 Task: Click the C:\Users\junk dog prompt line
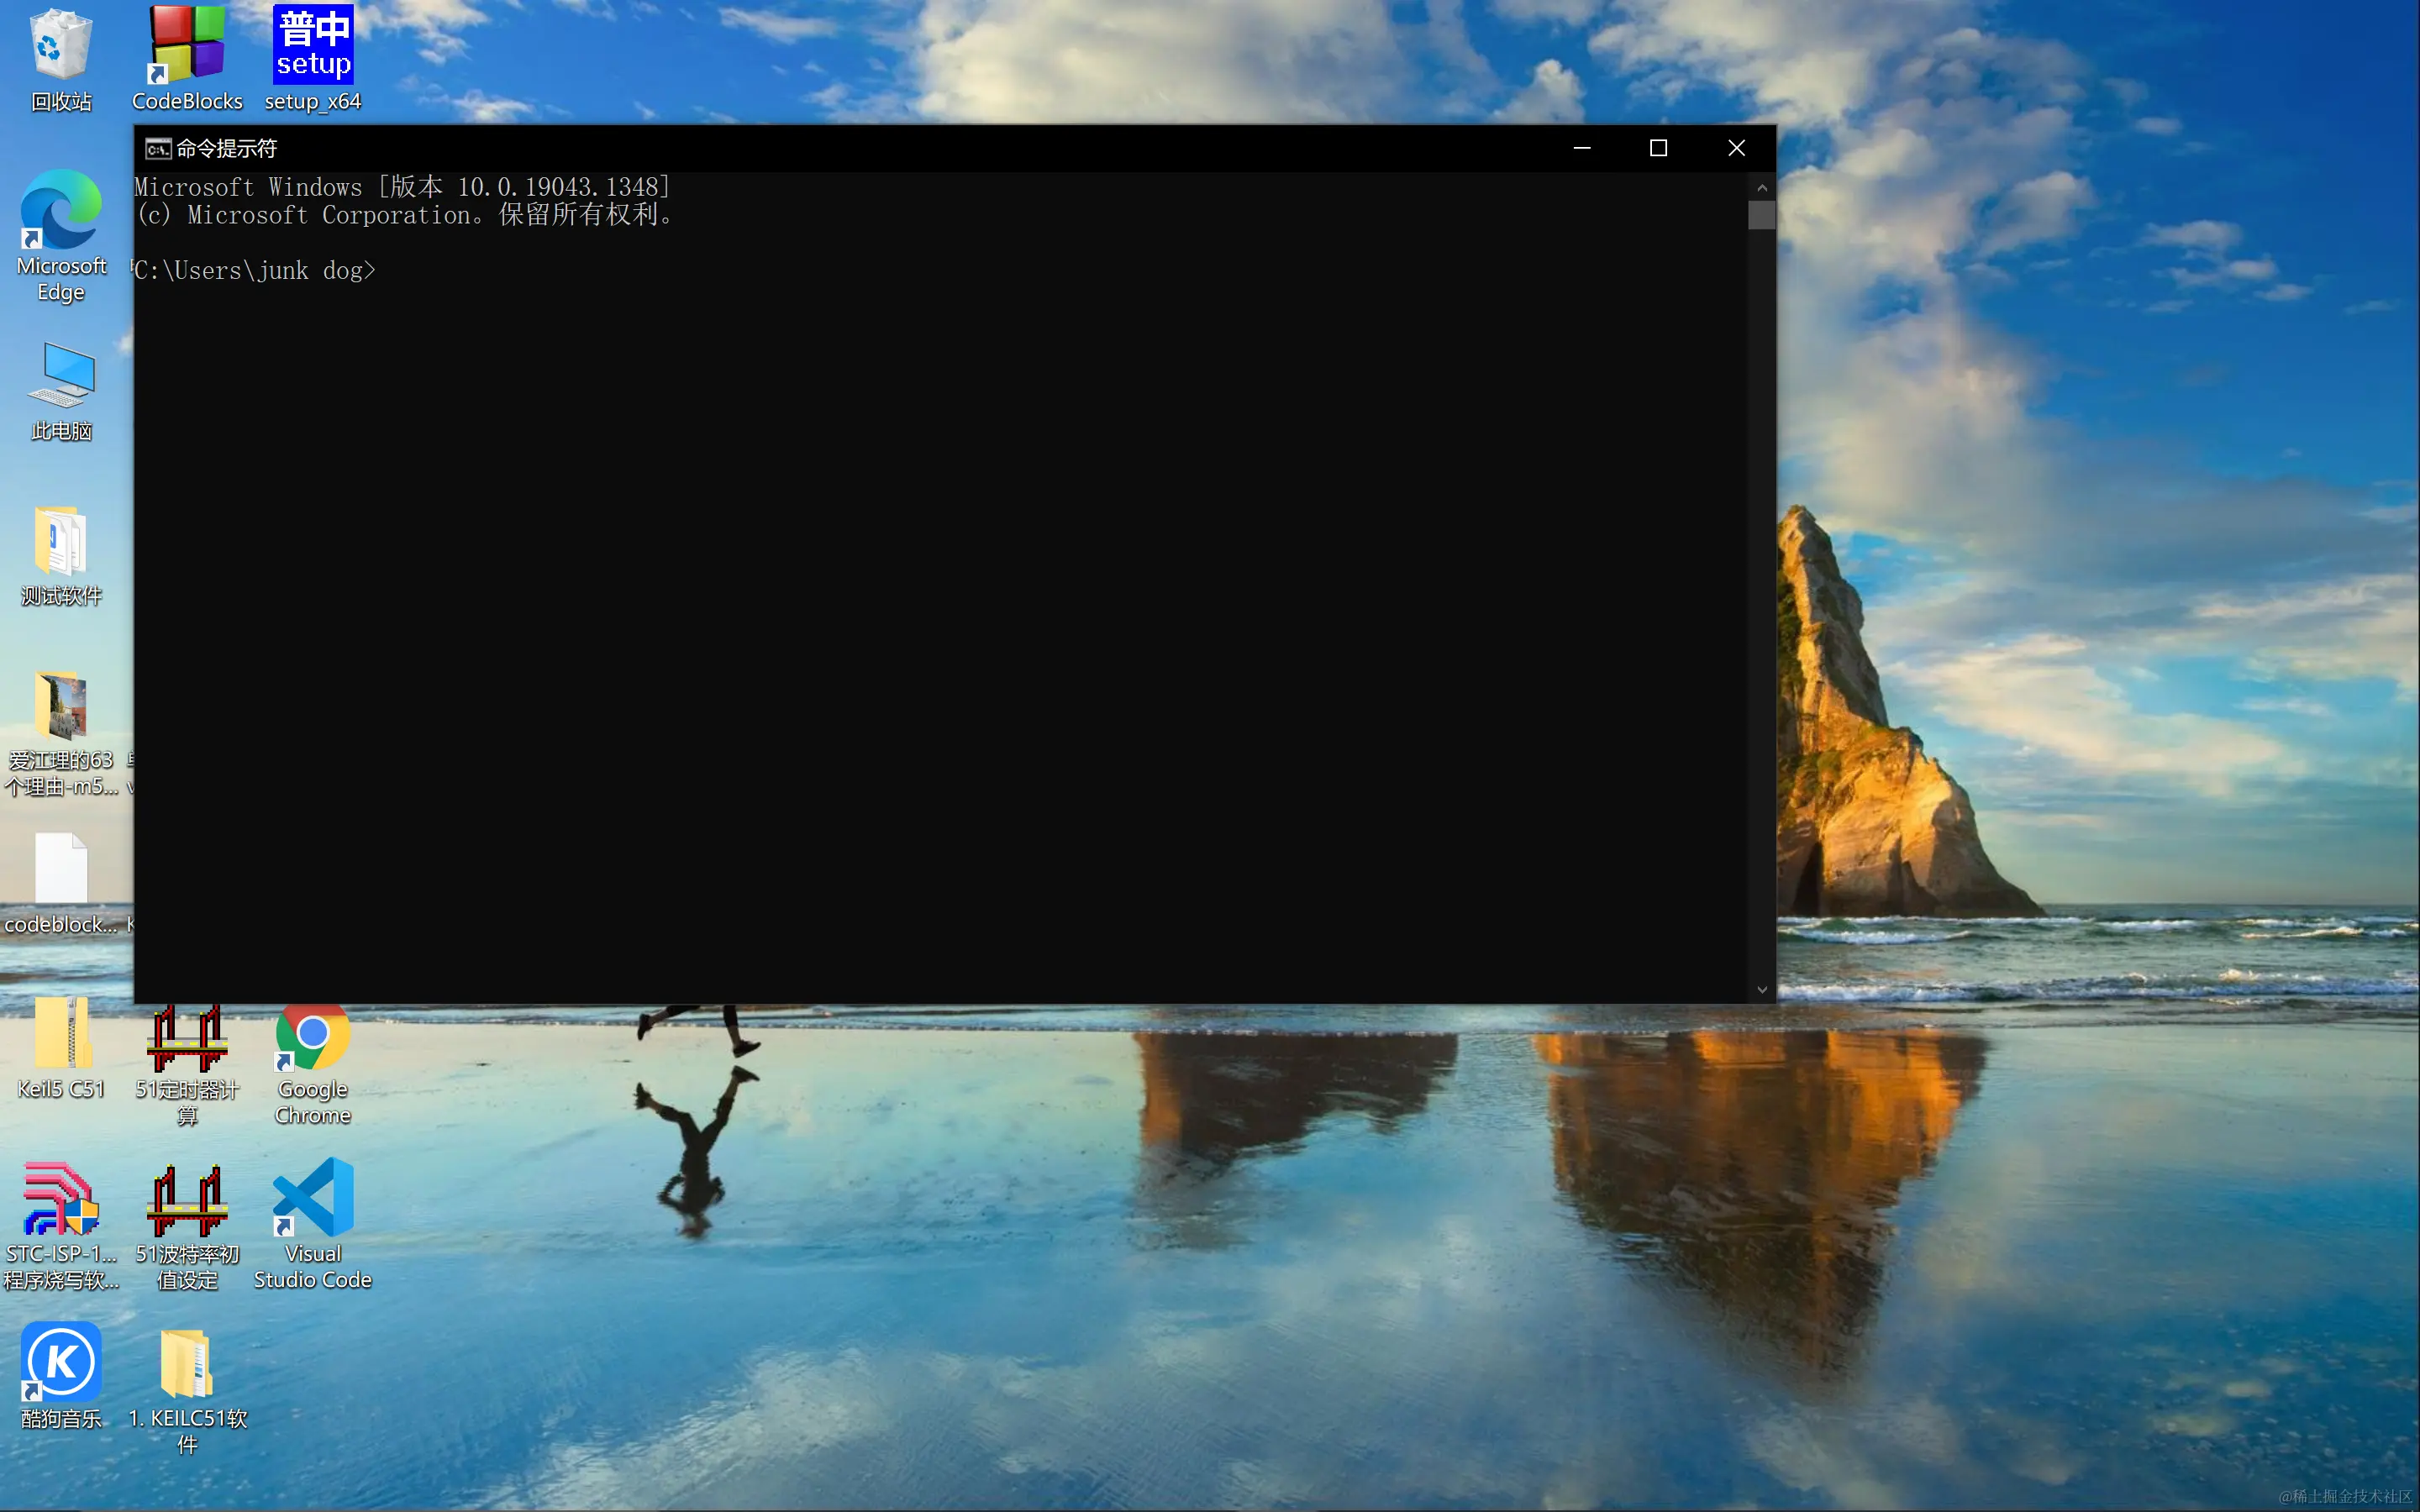pos(255,271)
